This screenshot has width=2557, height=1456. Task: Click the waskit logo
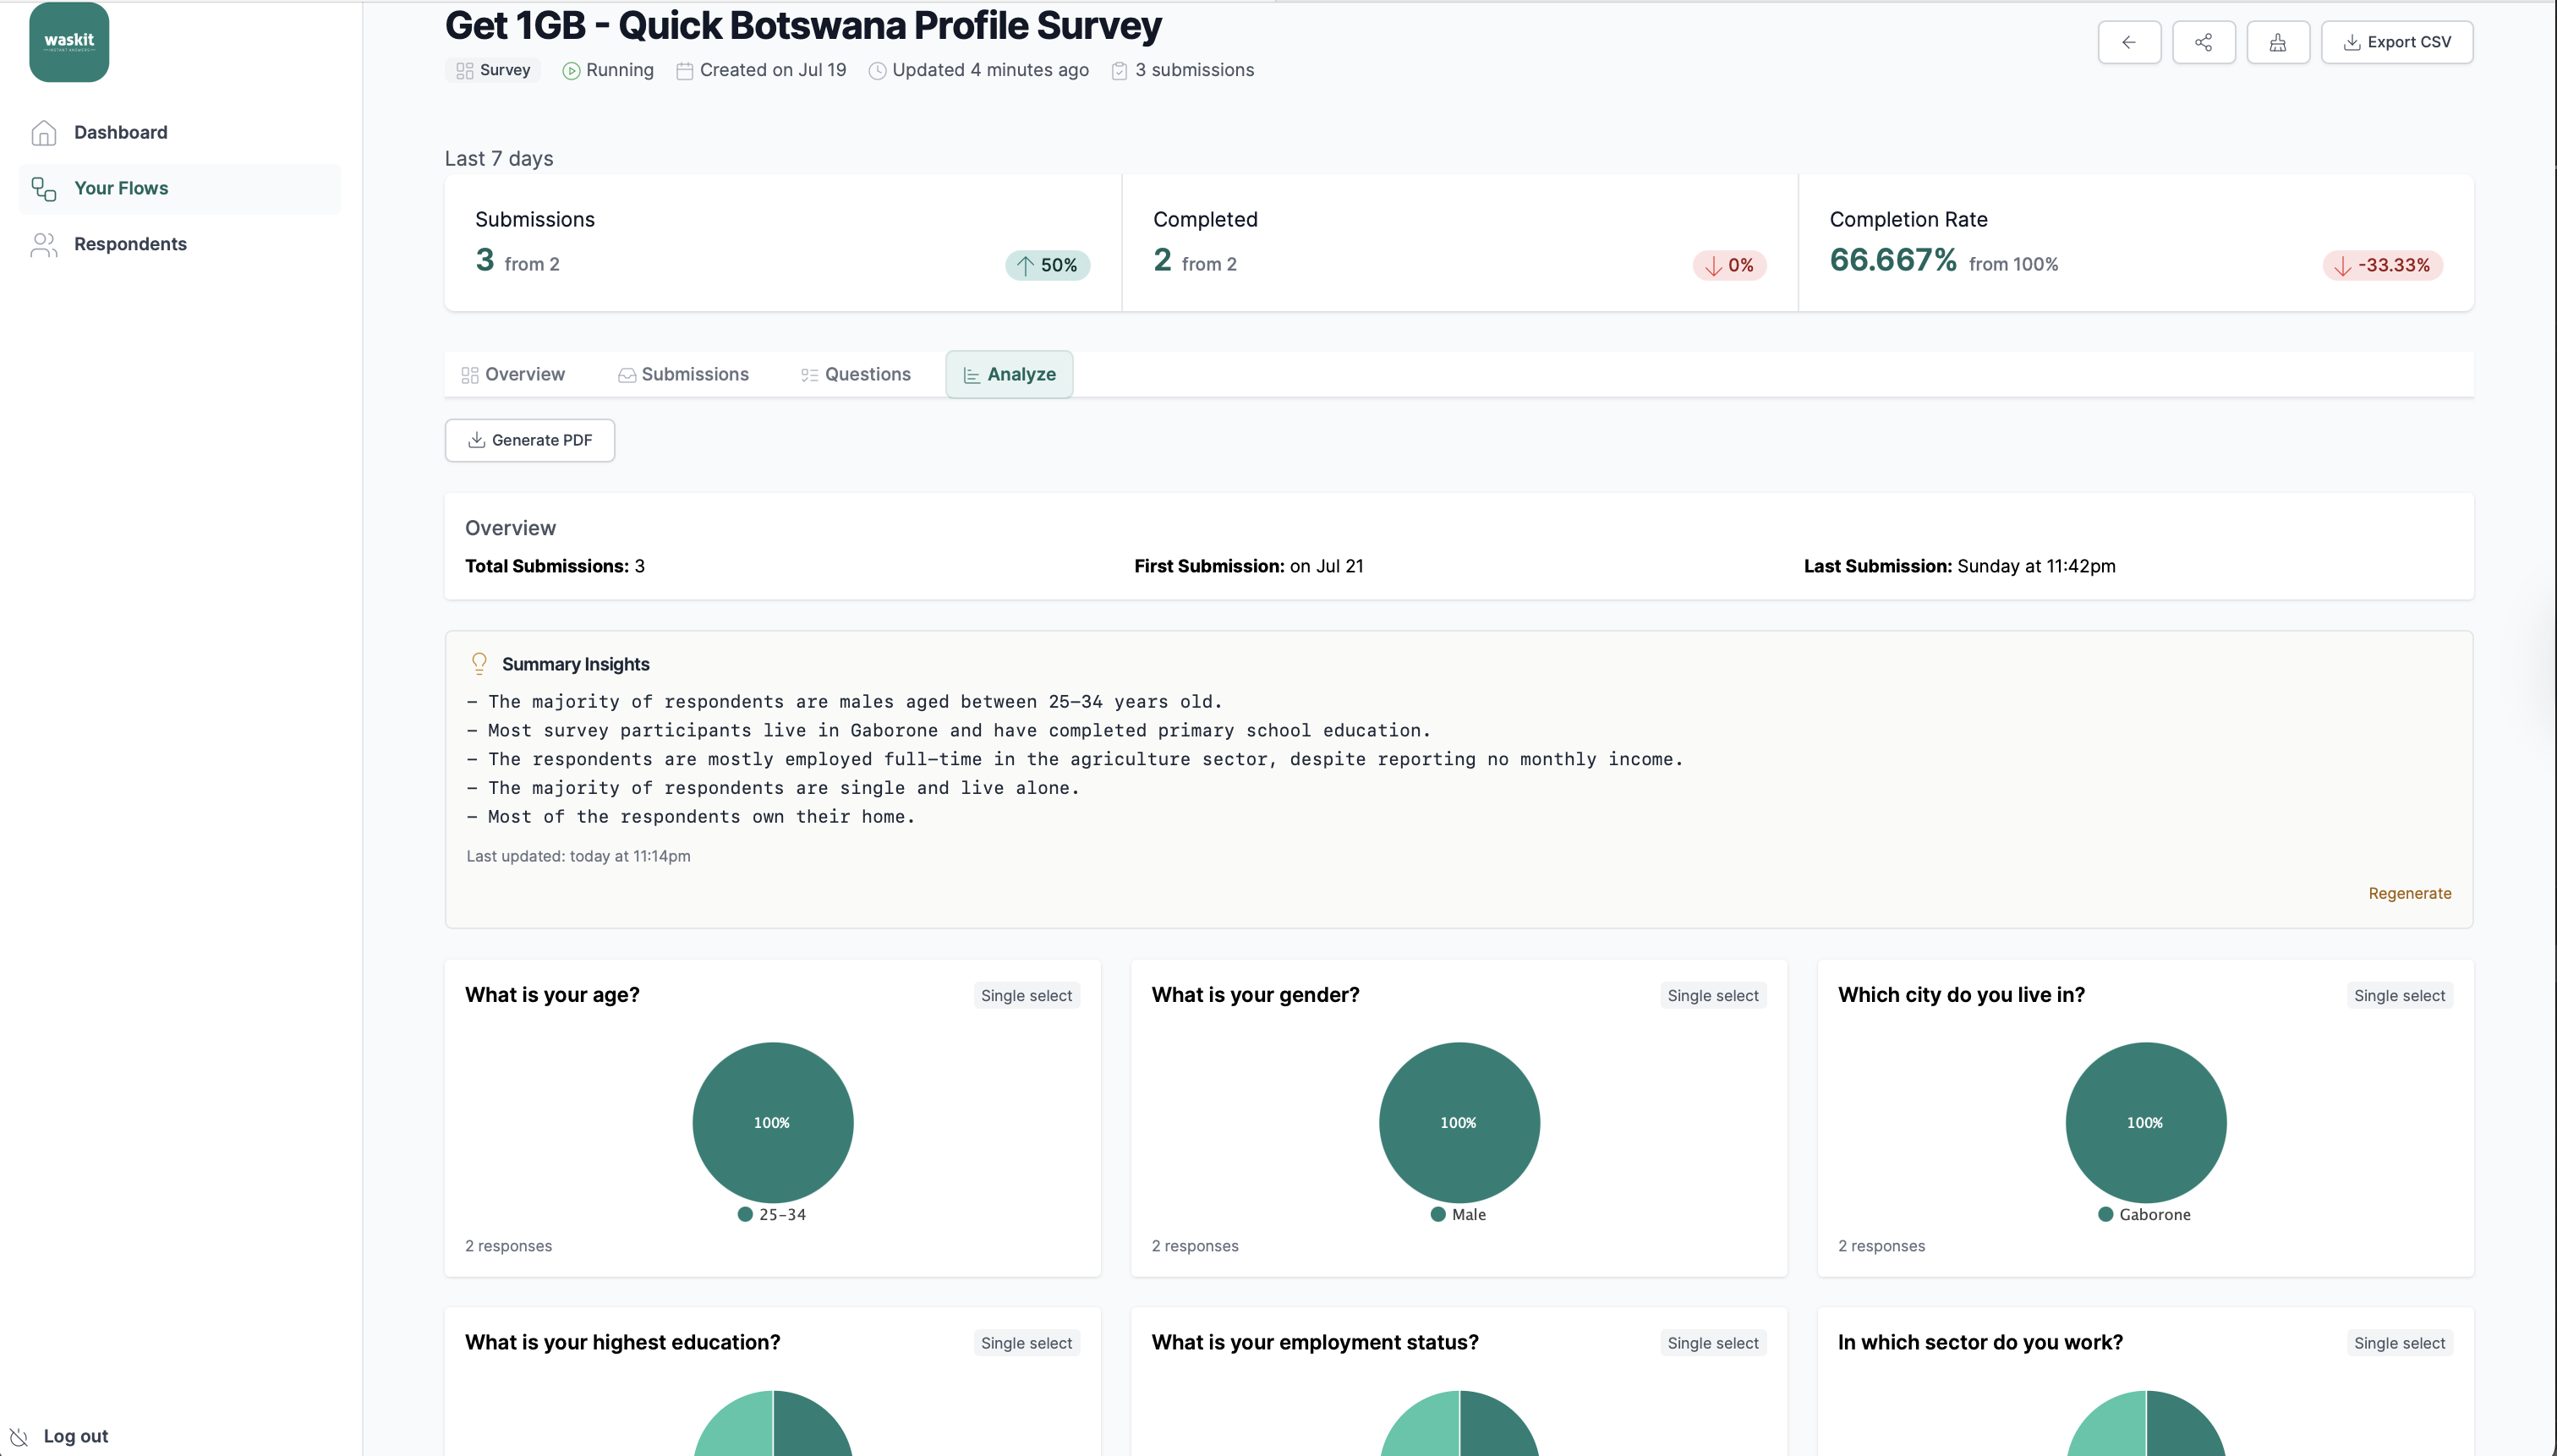click(x=69, y=41)
